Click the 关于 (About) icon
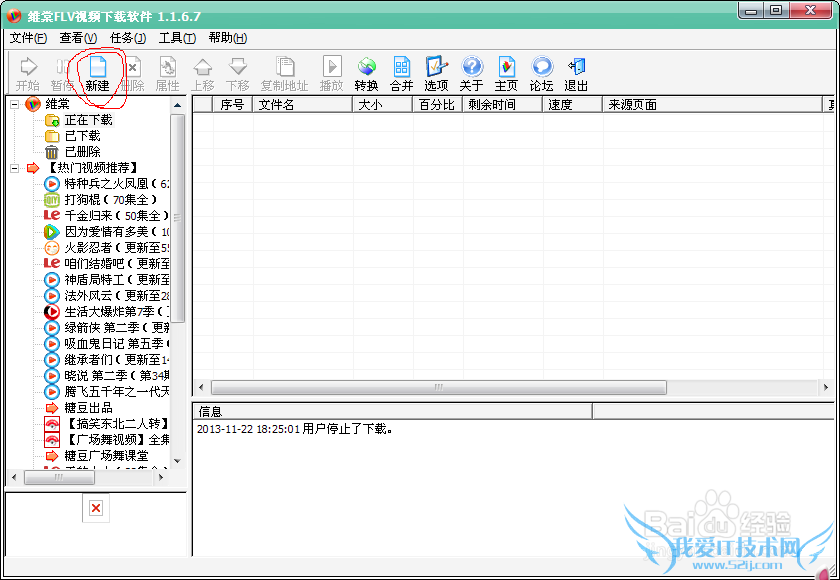Viewport: 840px width, 580px height. tap(471, 73)
